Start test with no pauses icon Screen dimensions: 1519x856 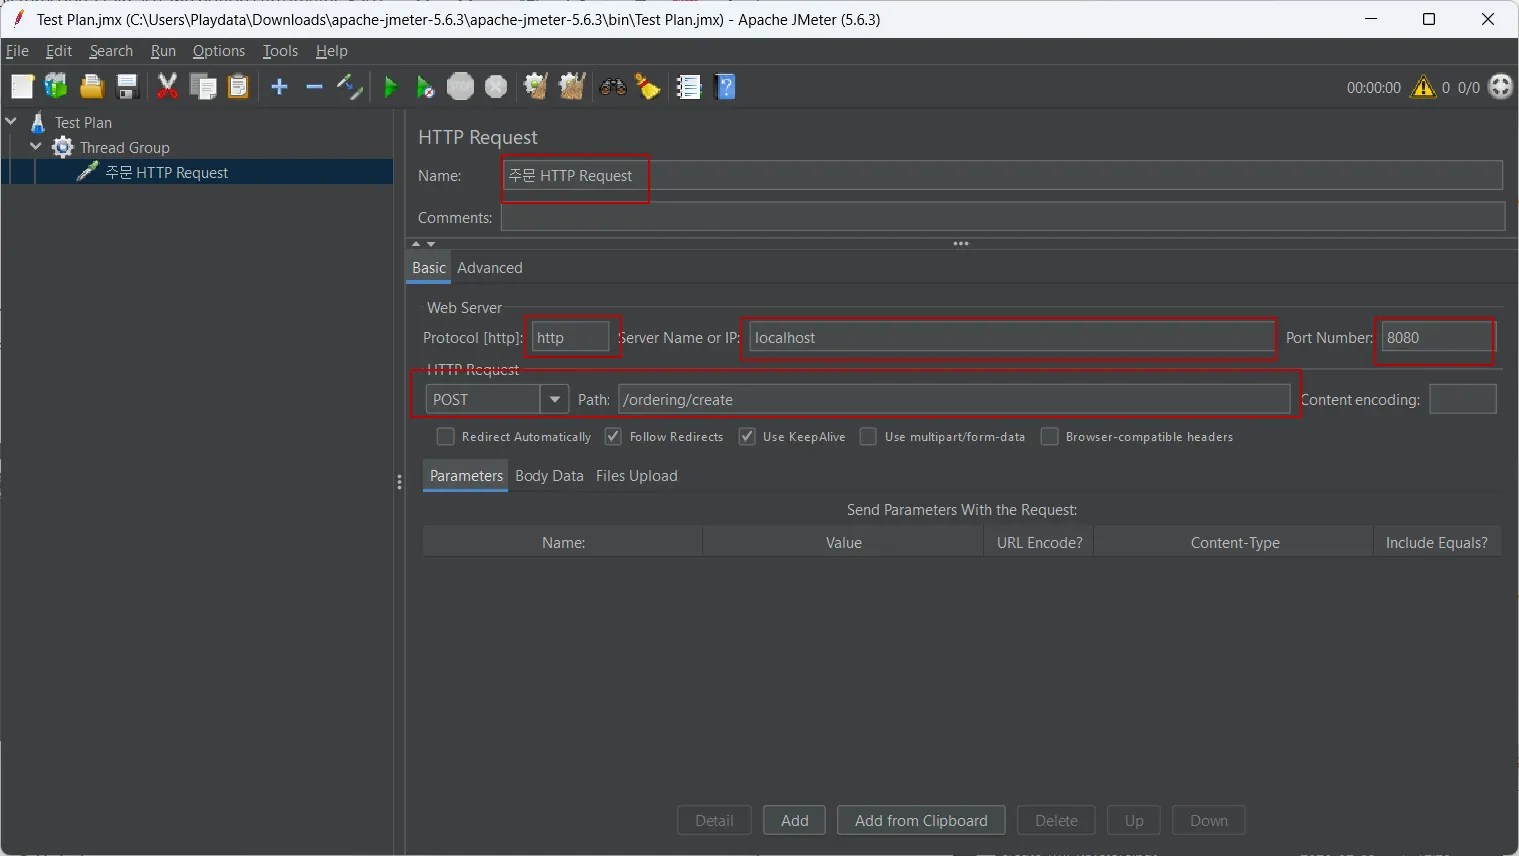tap(425, 87)
